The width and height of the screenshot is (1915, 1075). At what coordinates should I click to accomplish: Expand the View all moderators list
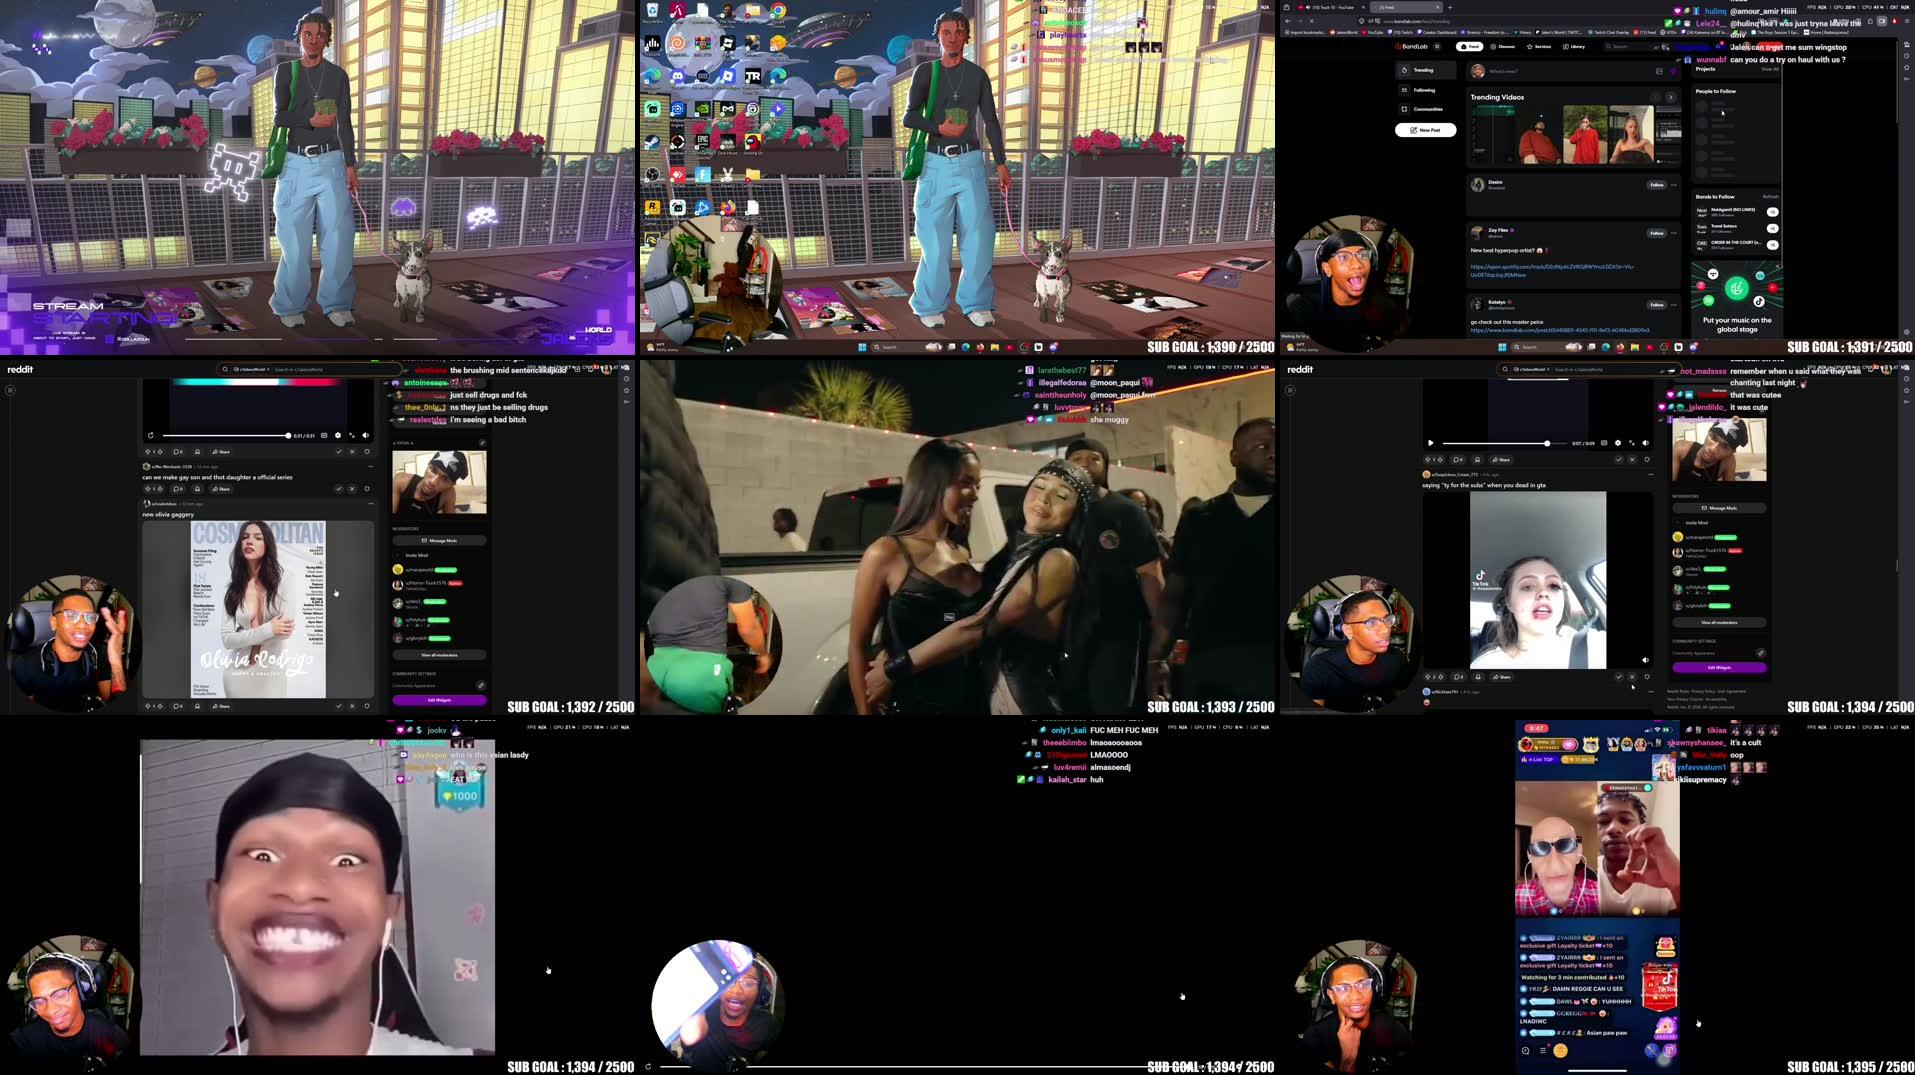[440, 654]
